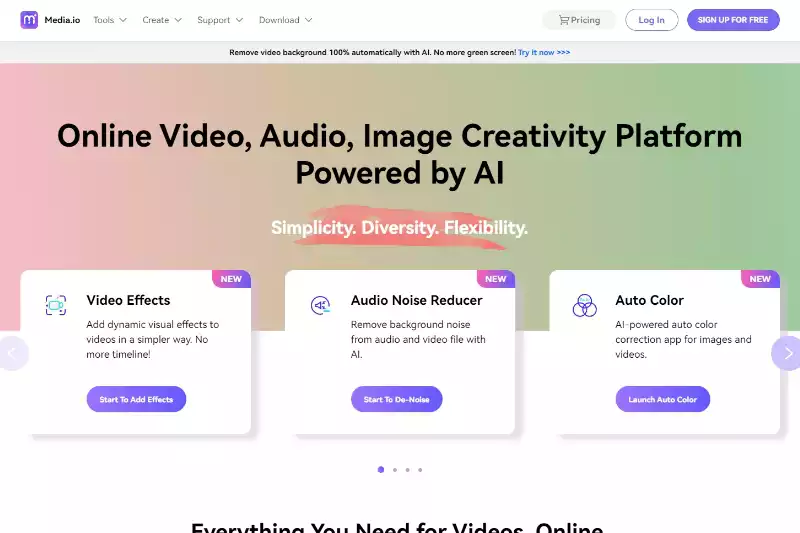The height and width of the screenshot is (533, 800).
Task: Advance carousel with the right arrow
Action: [787, 353]
